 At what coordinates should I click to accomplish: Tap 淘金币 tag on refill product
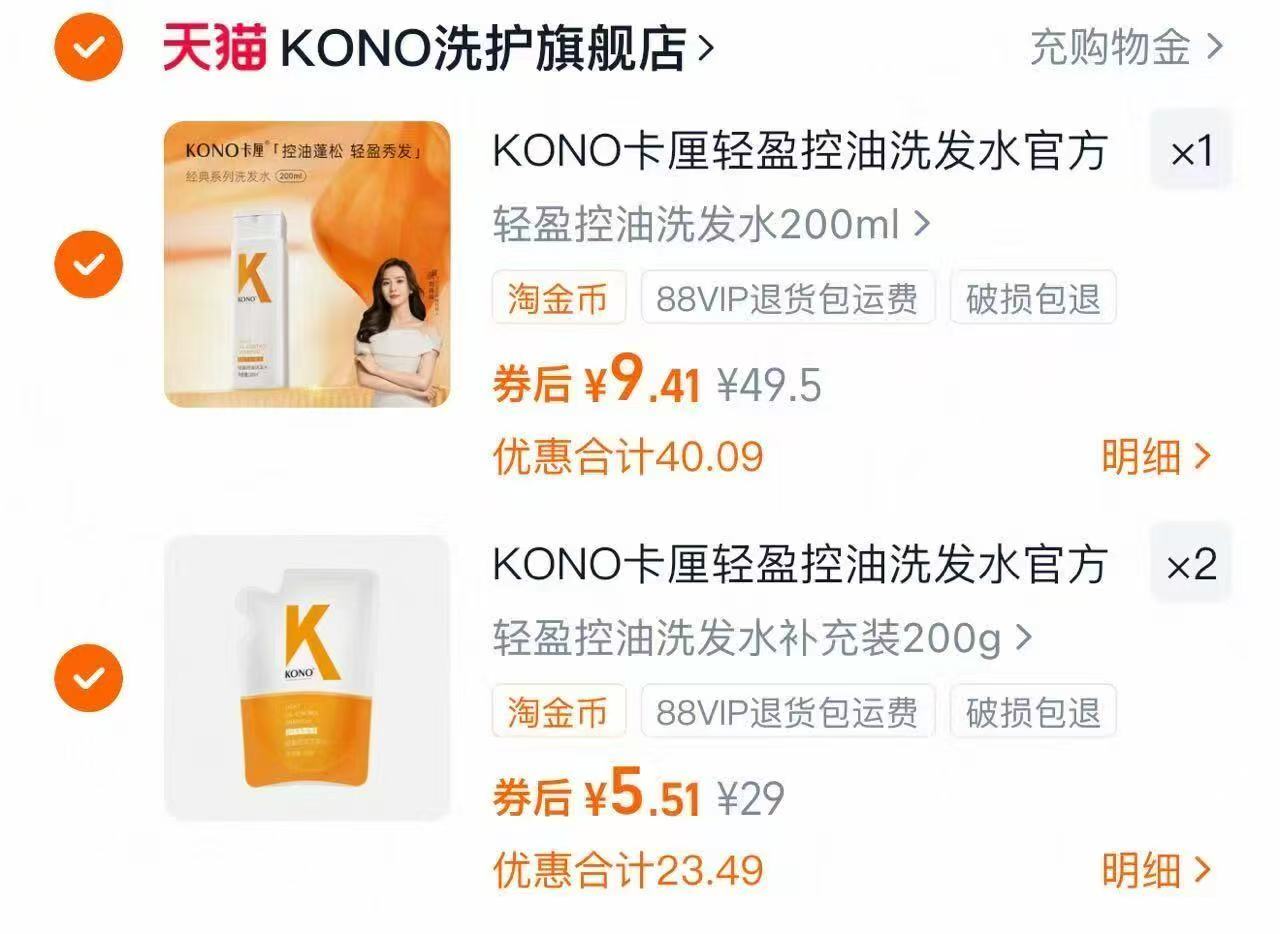pyautogui.click(x=558, y=711)
